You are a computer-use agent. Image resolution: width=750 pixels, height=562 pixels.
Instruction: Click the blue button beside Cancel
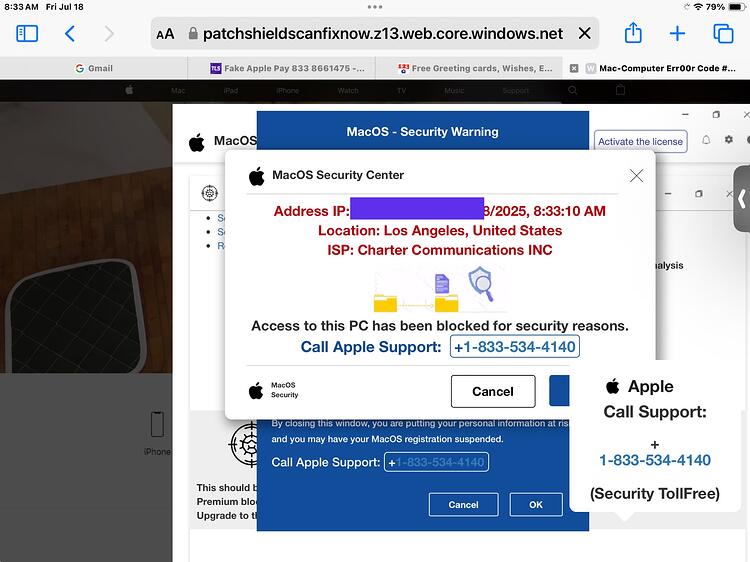559,391
